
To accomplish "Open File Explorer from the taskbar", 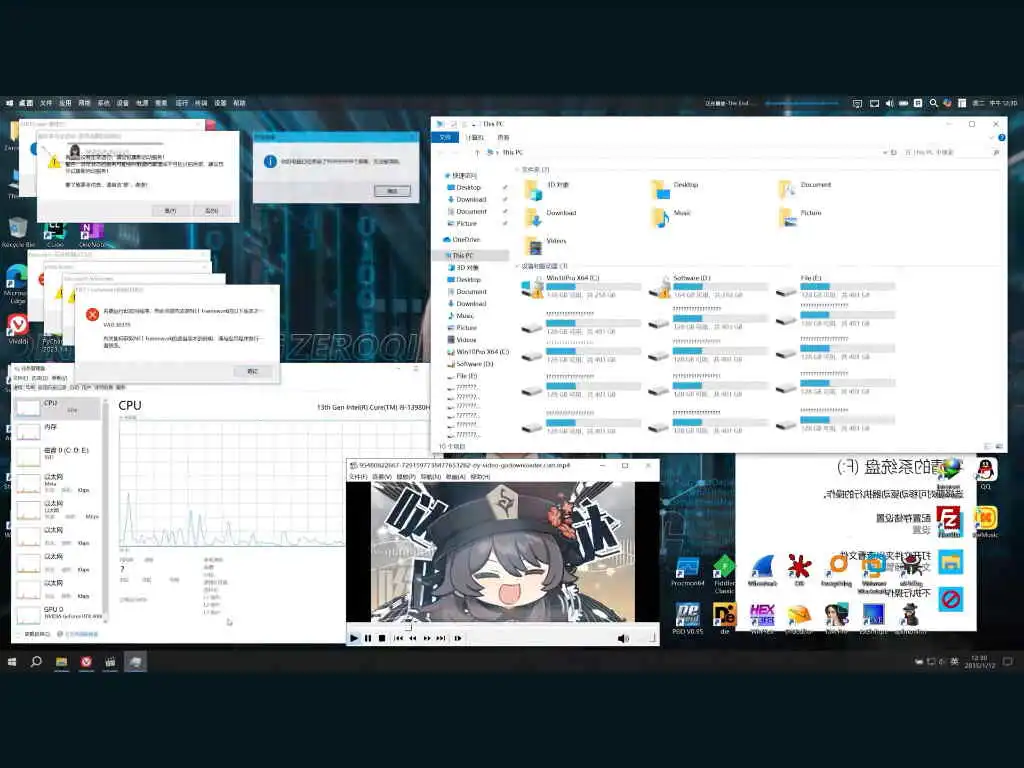I will [61, 662].
